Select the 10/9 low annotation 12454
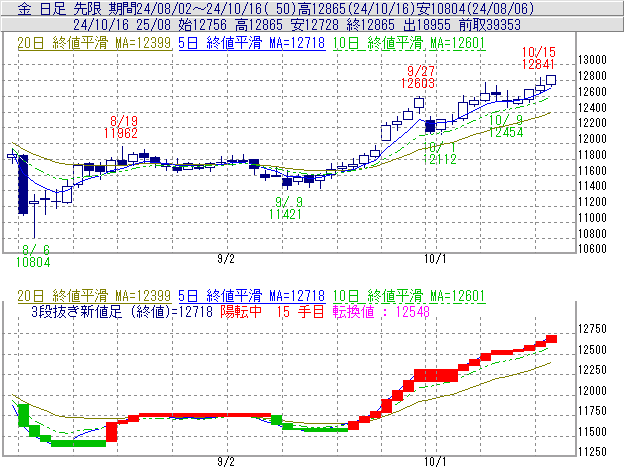 pos(507,133)
